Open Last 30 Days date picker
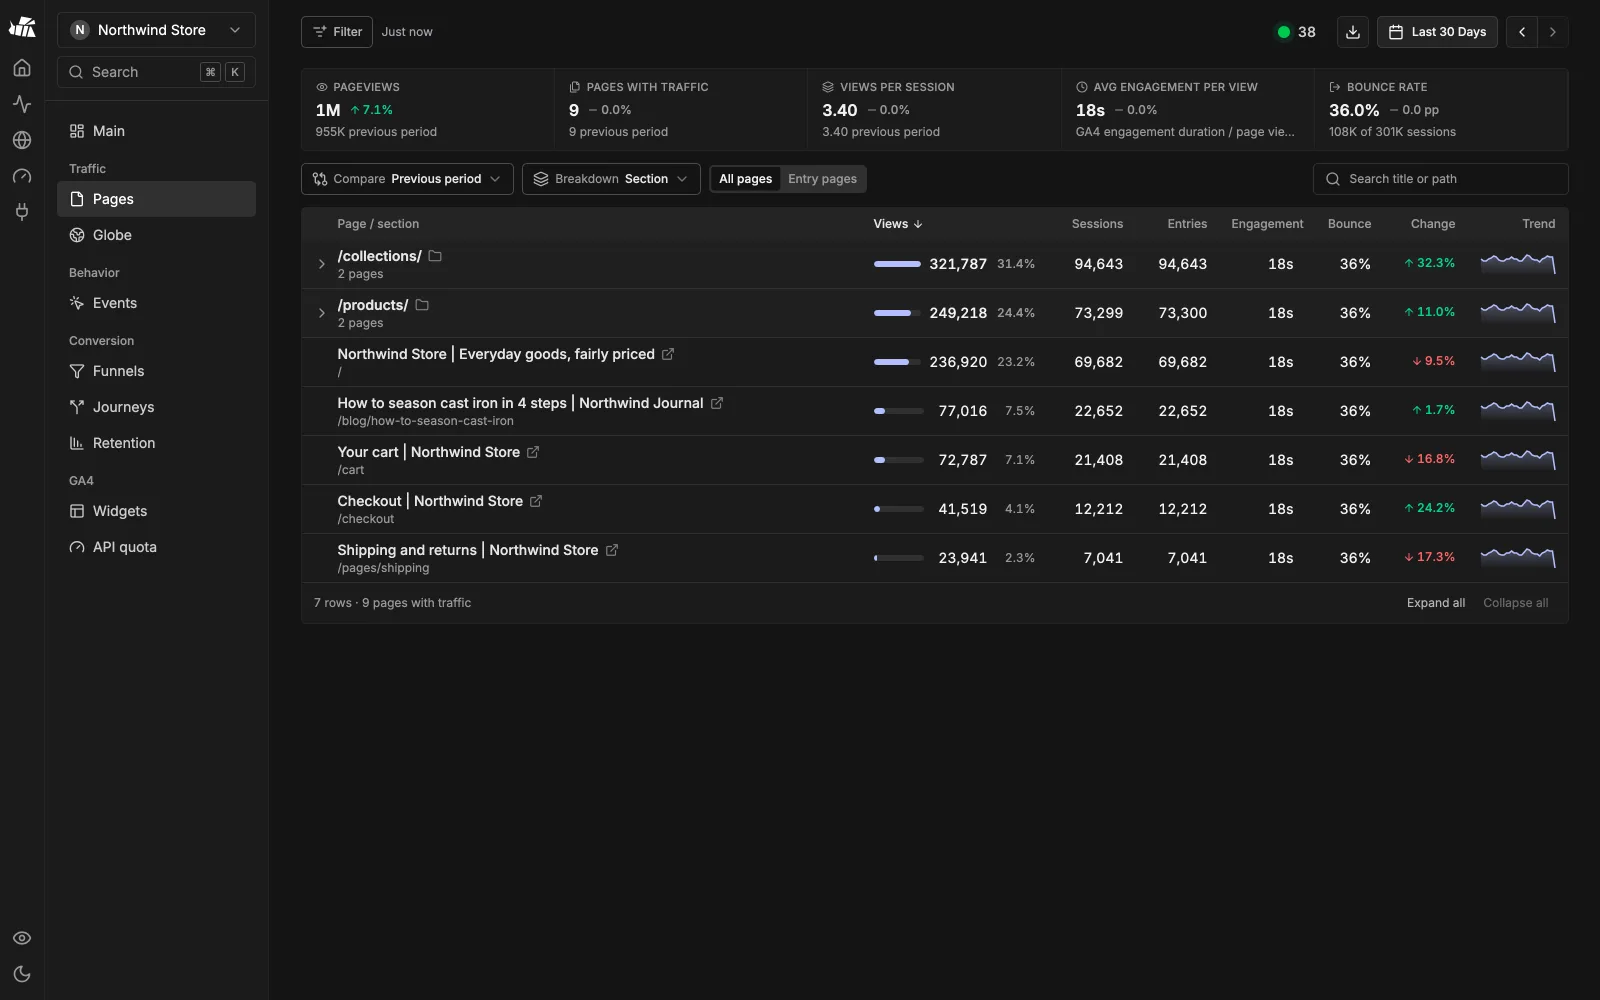The image size is (1600, 1000). point(1437,32)
